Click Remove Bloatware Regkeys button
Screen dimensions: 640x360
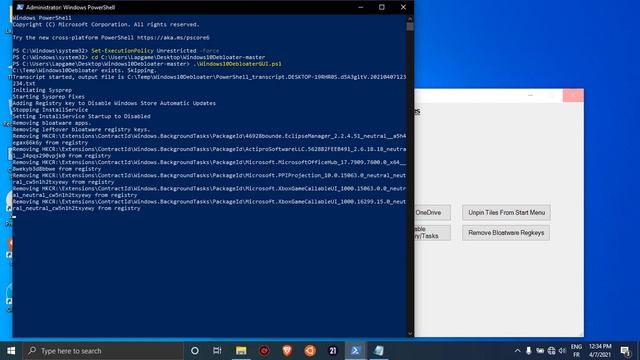(506, 233)
